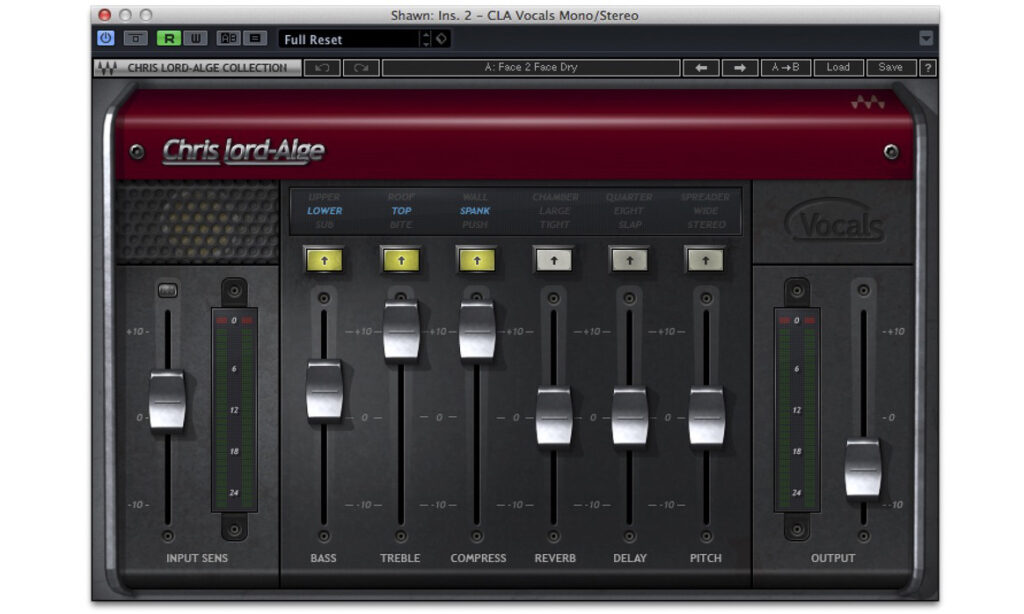Viewport: 1024px width, 614px height.
Task: Click the Input Sens fader handle
Action: (x=168, y=400)
